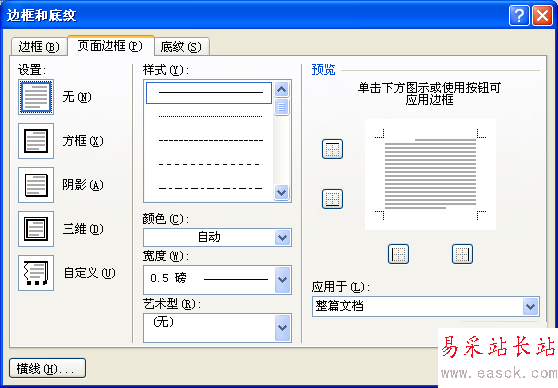The height and width of the screenshot is (388, 558).
Task: Toggle the bottom border button in preview
Action: click(x=332, y=199)
